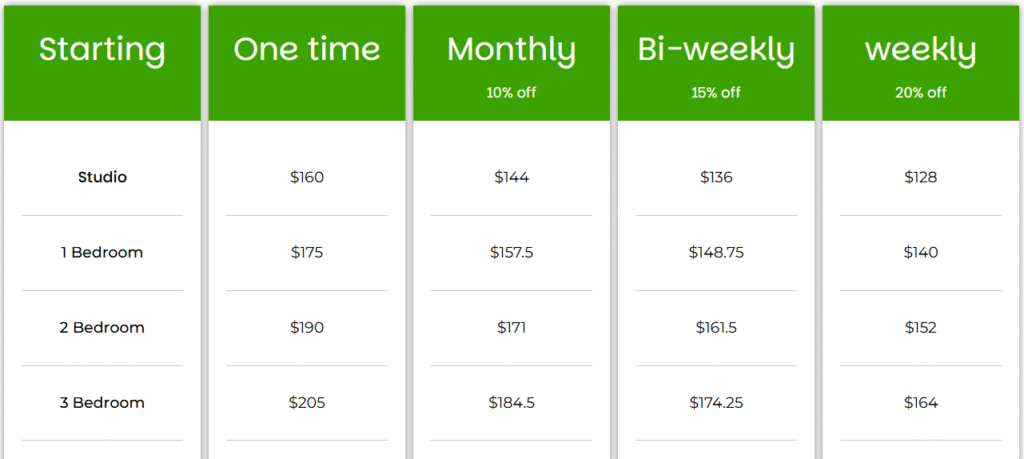Select the 2 Bedroom row label
This screenshot has height=459, width=1024.
click(x=102, y=327)
